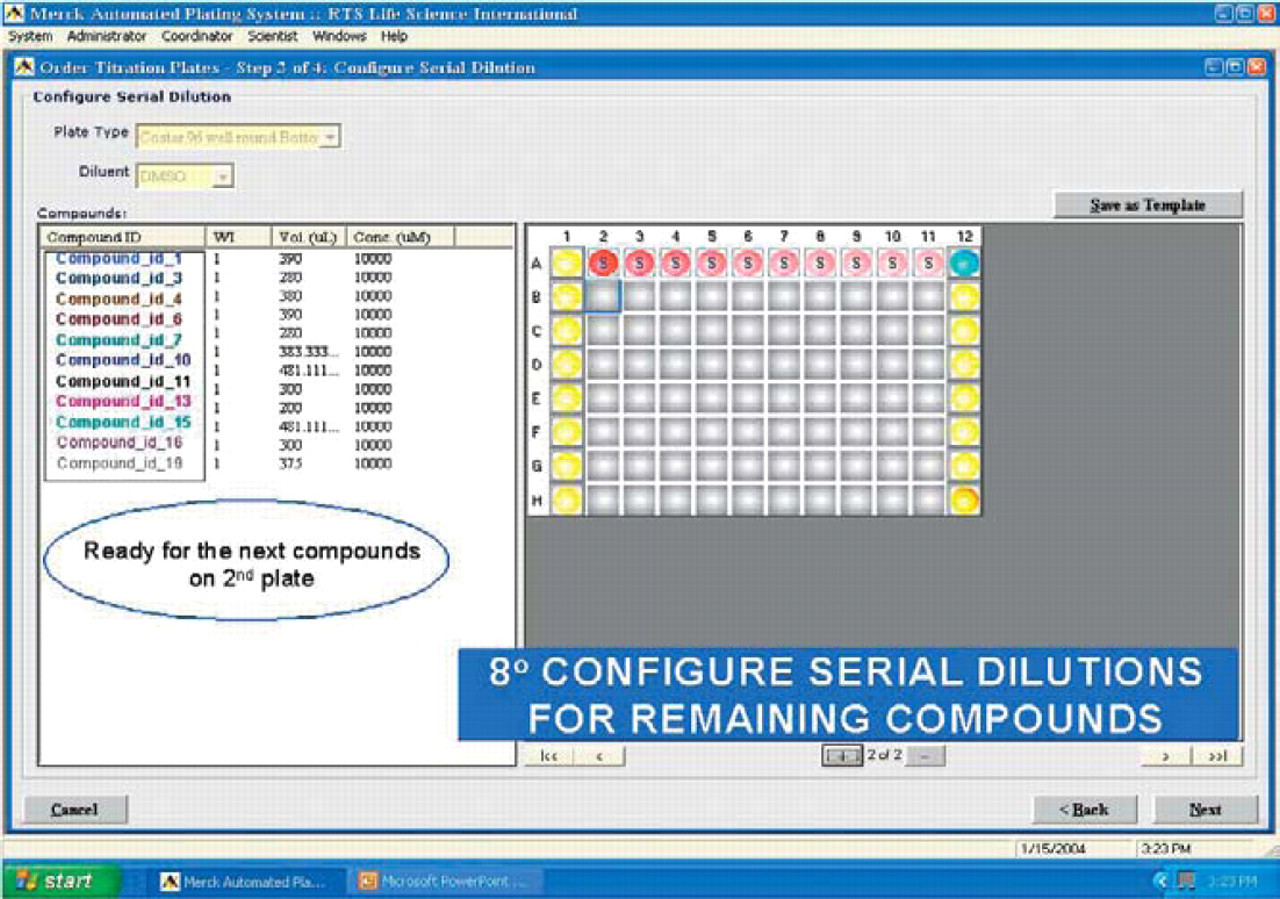Select the cyan well A12
The height and width of the screenshot is (899, 1280).
coord(965,263)
